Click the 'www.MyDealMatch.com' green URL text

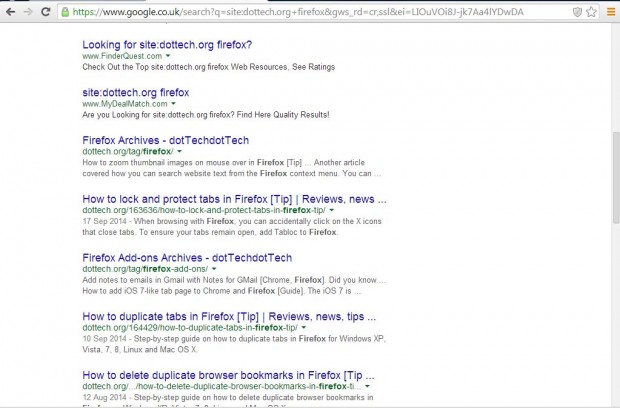pyautogui.click(x=125, y=104)
